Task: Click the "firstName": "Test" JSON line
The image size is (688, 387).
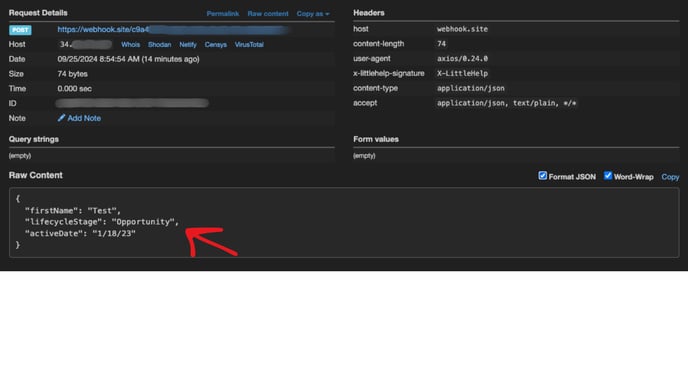Action: click(73, 211)
